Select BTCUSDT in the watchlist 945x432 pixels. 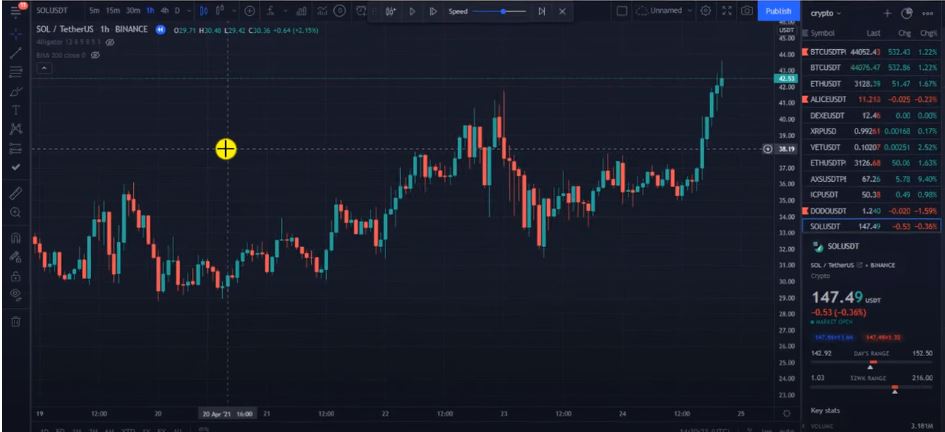(871, 68)
